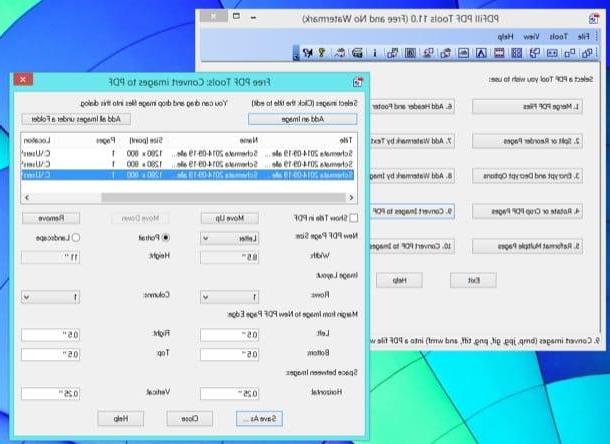Click '1. Merge PDF Files' button
610x444 pixels.
click(x=528, y=106)
